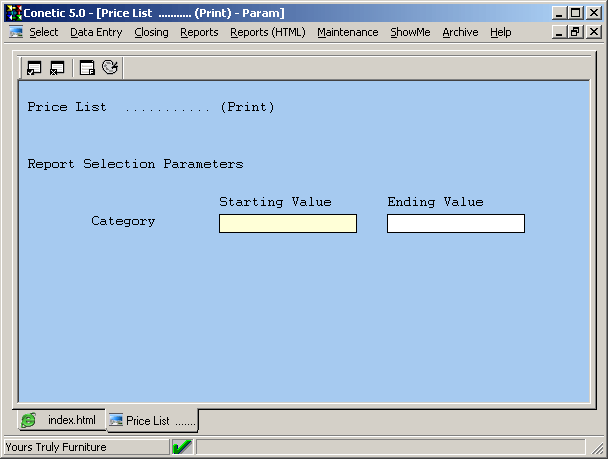The width and height of the screenshot is (608, 459).
Task: Open the Maintenance menu
Action: click(347, 32)
